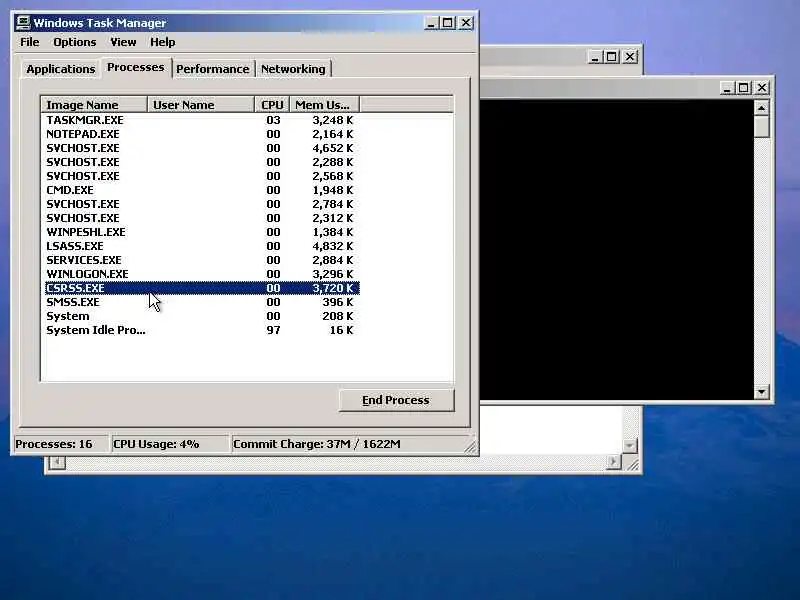
Task: Select the TASKMGR.EXE process row
Action: 202,120
